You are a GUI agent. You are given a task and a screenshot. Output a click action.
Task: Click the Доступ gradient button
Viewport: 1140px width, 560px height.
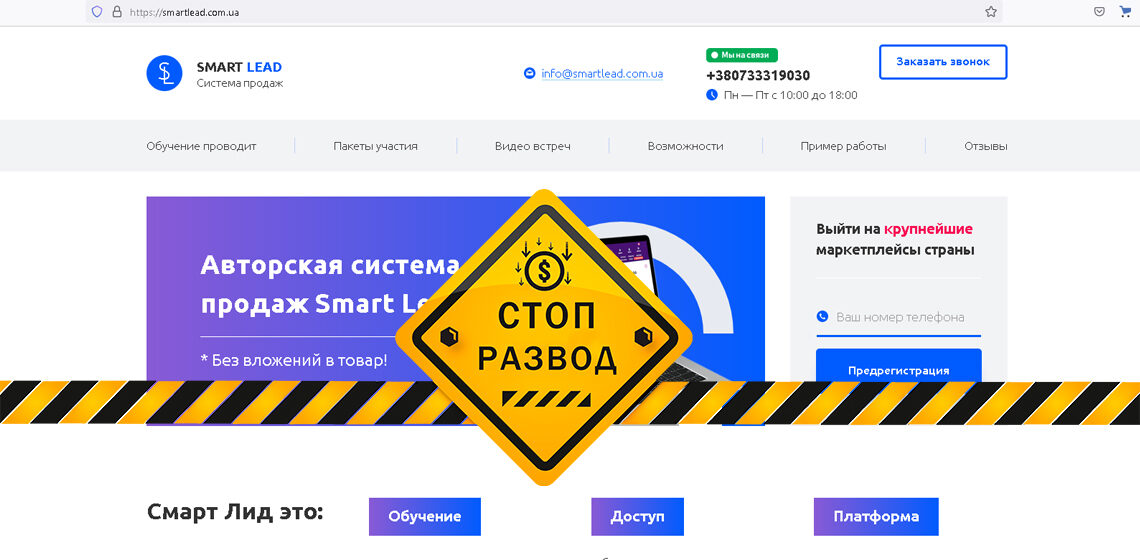tap(638, 516)
